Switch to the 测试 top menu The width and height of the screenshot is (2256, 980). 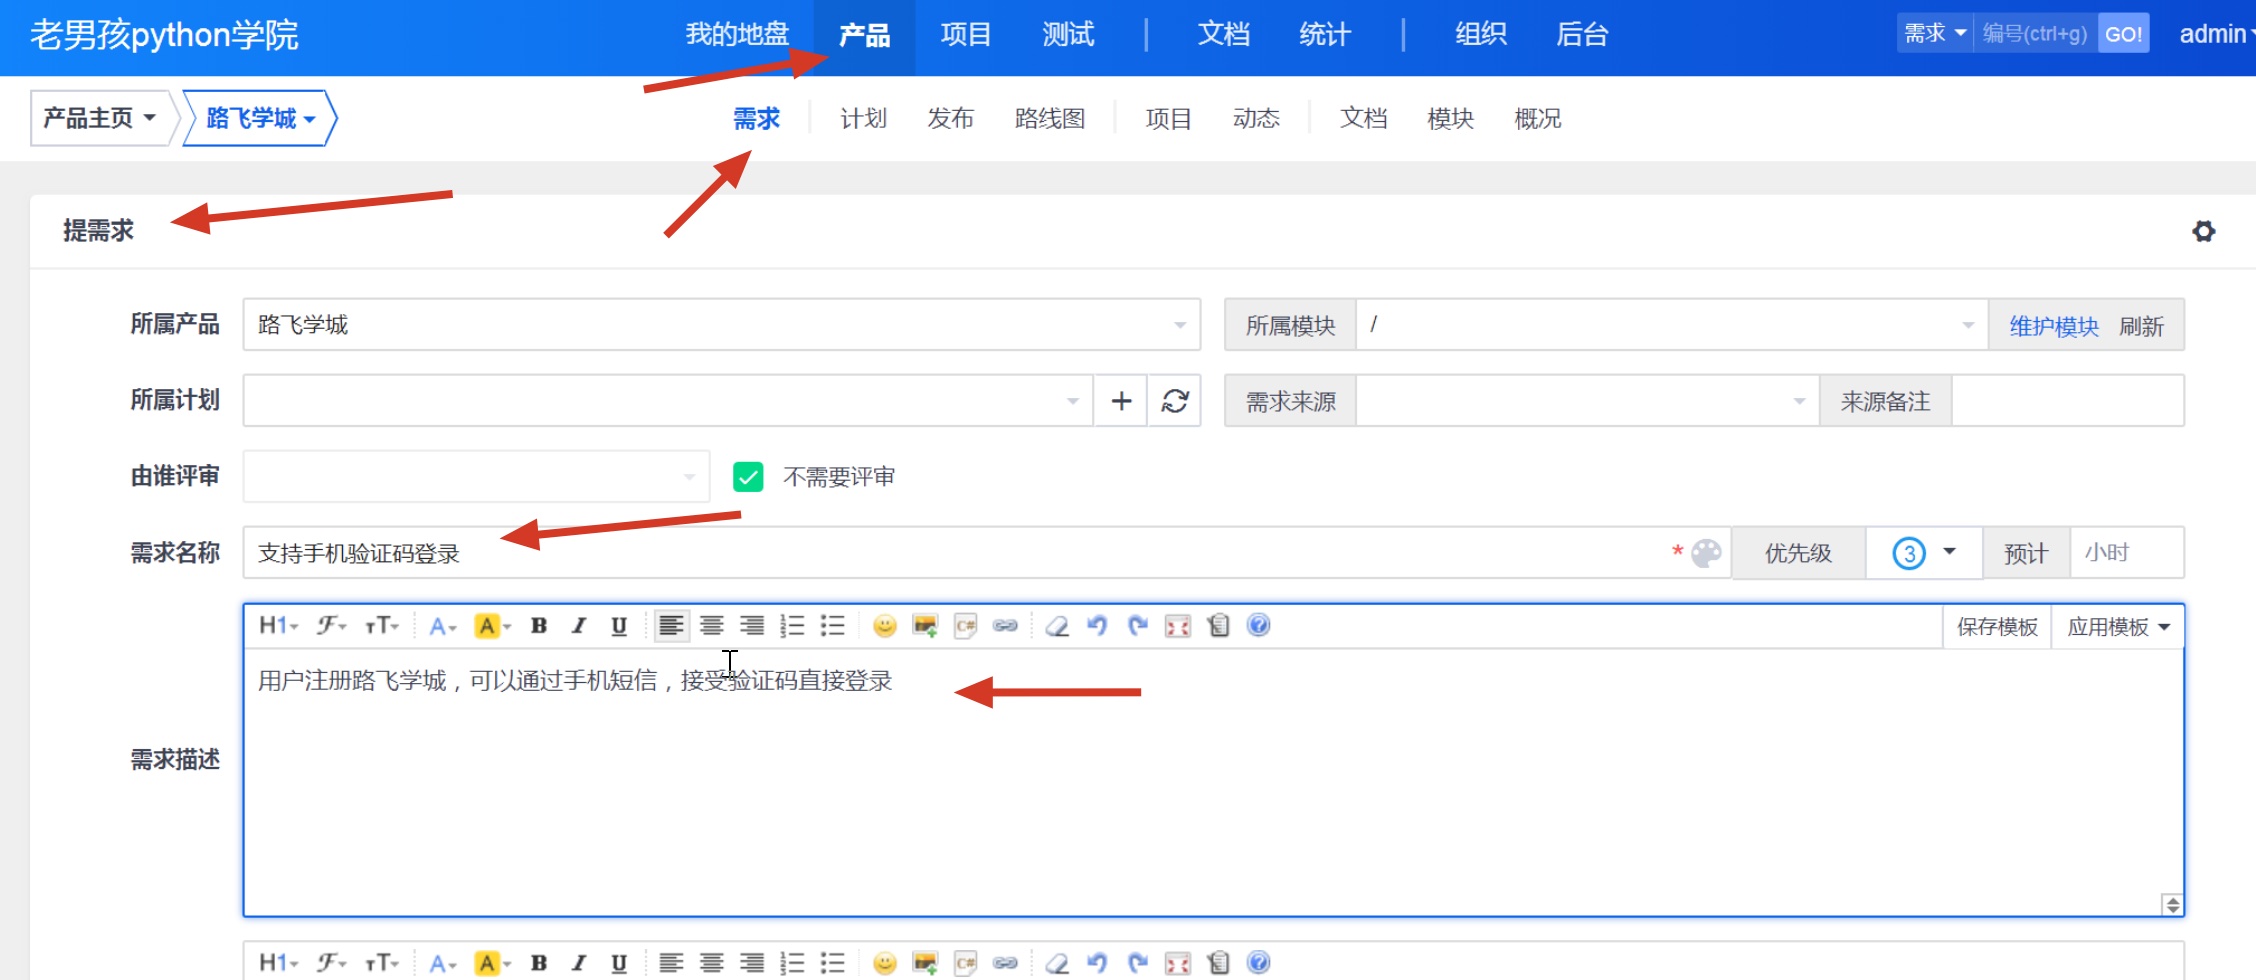click(x=1068, y=35)
